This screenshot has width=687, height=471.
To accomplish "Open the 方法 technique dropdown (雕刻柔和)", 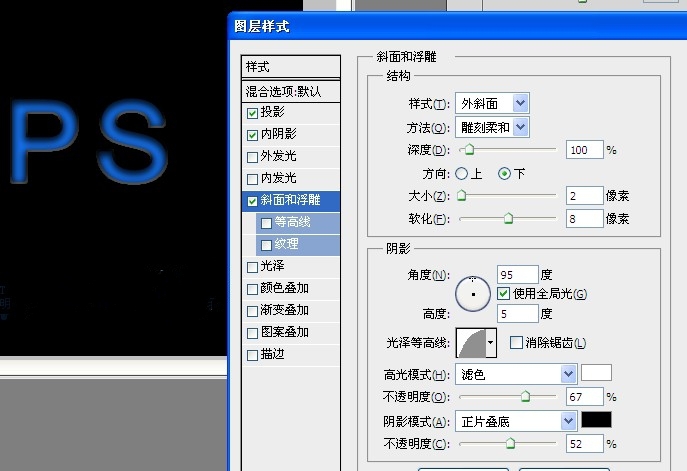I will [x=492, y=127].
